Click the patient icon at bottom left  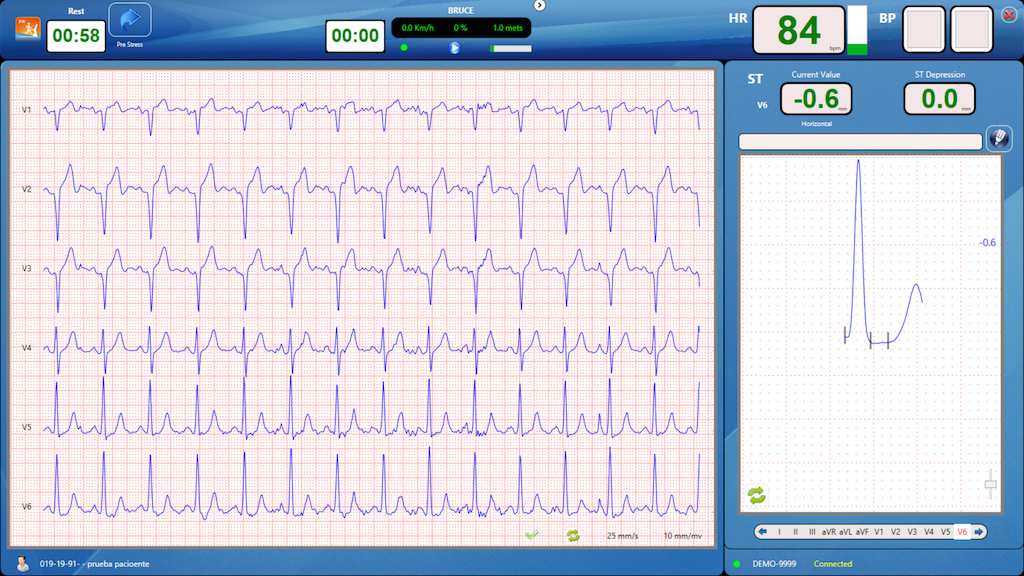click(x=22, y=563)
